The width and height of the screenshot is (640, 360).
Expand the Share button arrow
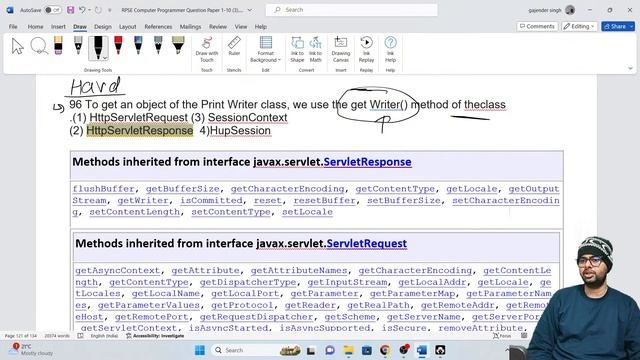tap(632, 26)
